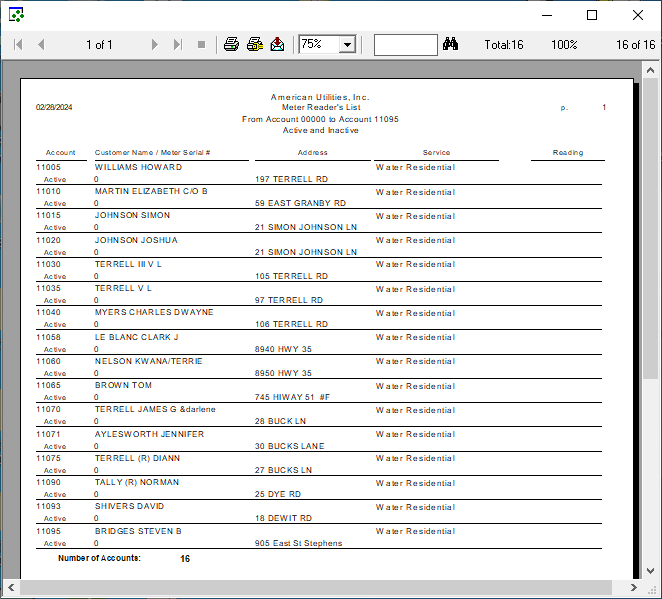
Task: Select customer MARTIN ELIZABETH C/O B
Action: pyautogui.click(x=151, y=191)
